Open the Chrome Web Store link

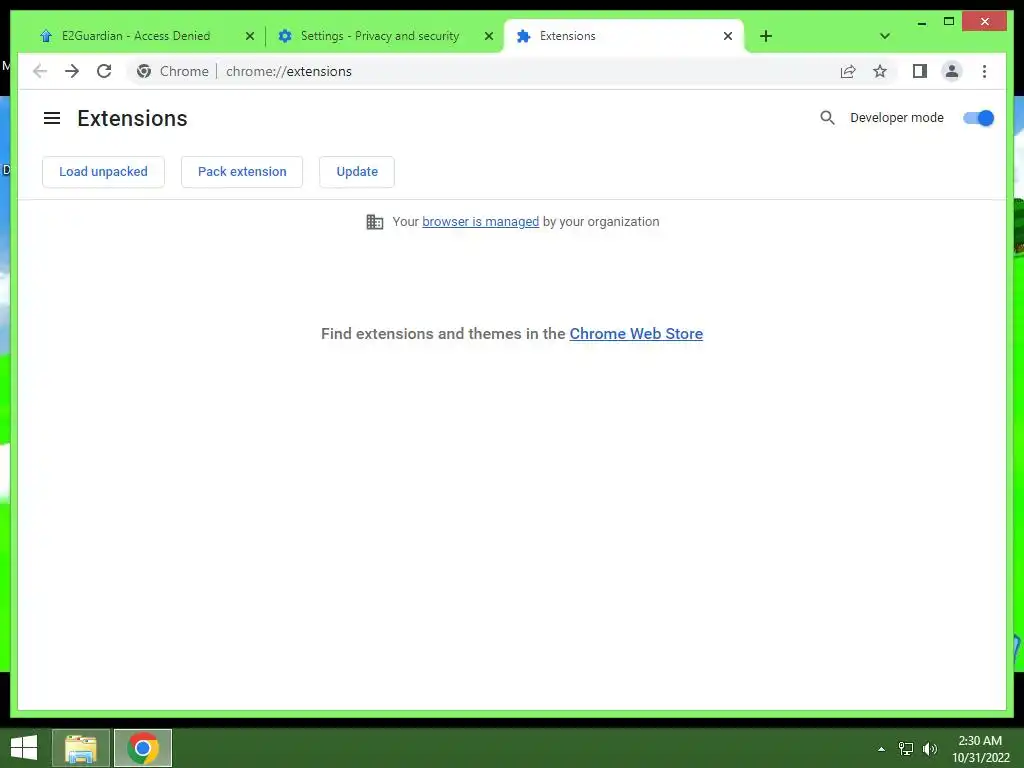coord(636,334)
